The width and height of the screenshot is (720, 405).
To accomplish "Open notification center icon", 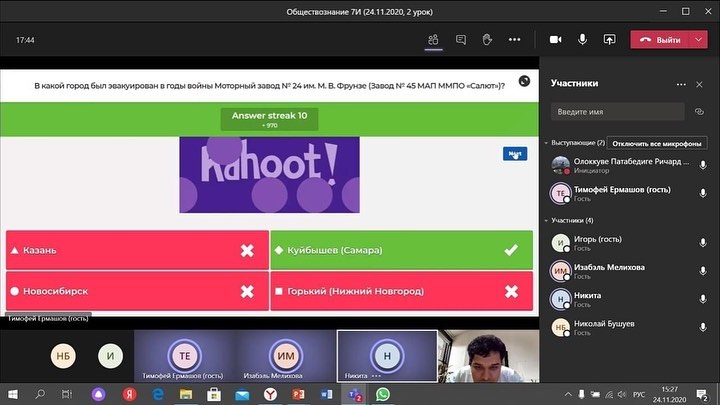I will (x=702, y=394).
